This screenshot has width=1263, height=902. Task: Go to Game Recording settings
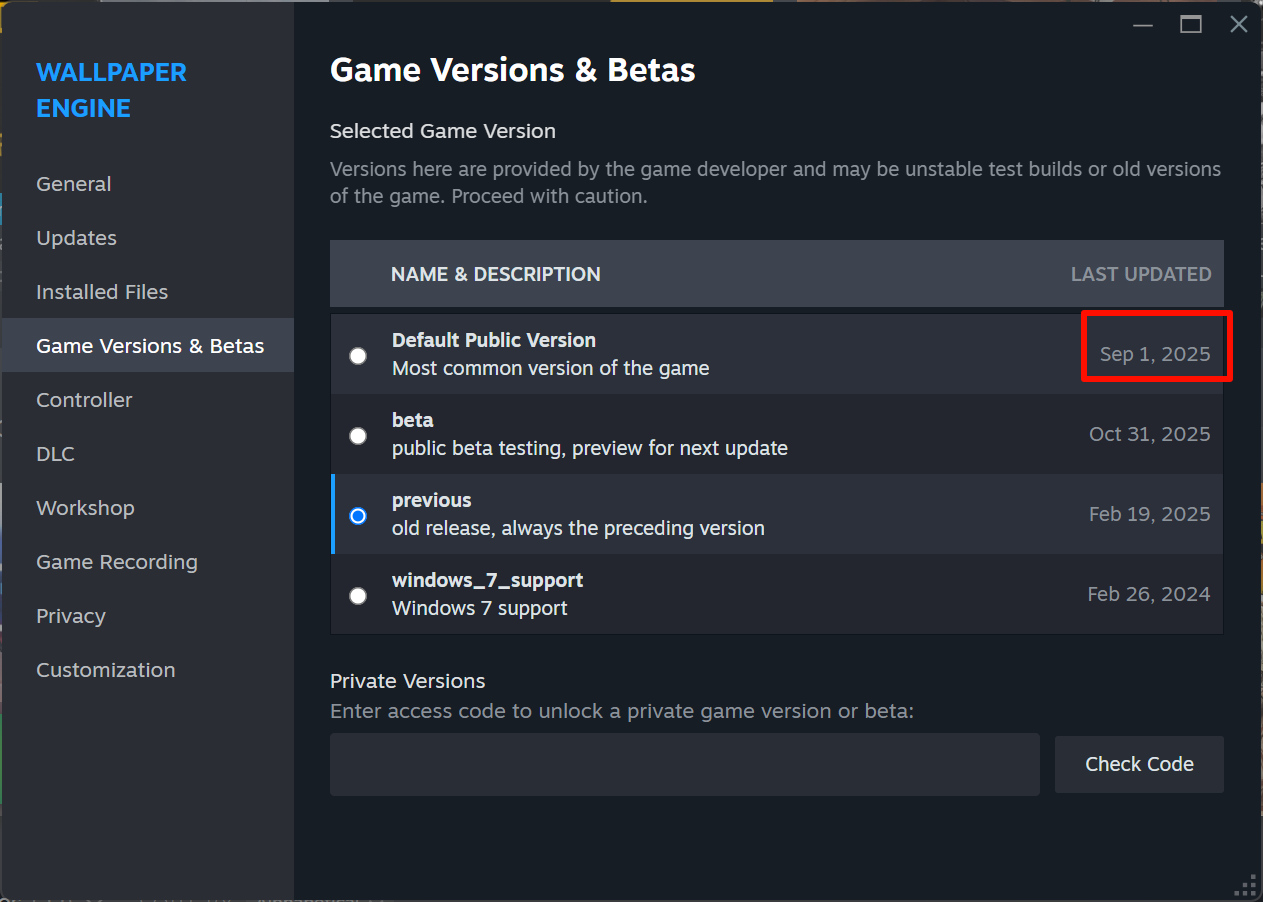pyautogui.click(x=117, y=562)
